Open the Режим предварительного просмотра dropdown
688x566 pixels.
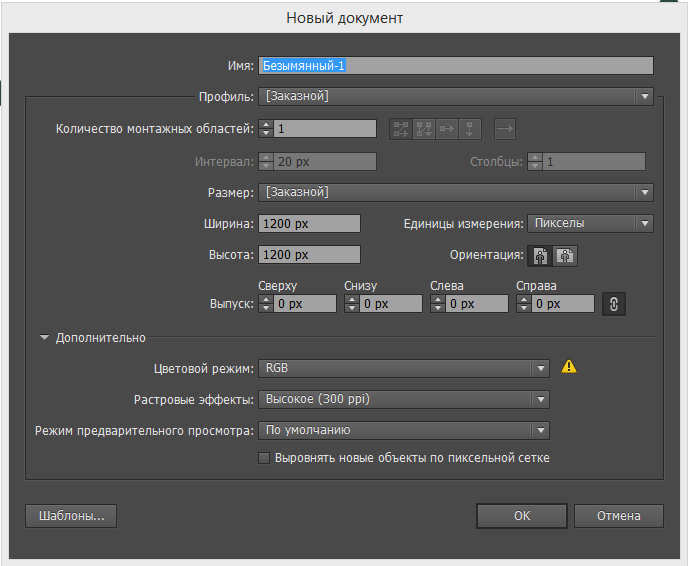coord(404,430)
